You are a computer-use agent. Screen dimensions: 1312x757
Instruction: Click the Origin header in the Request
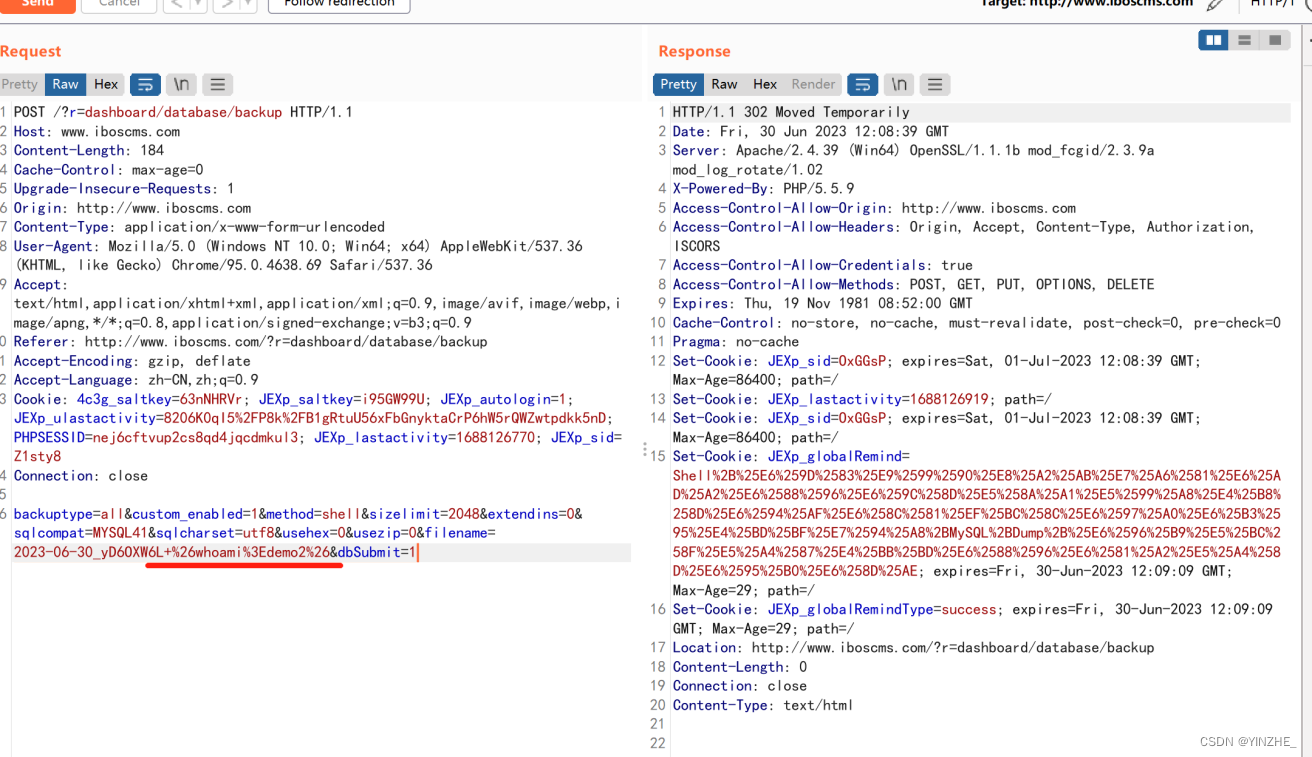click(132, 208)
